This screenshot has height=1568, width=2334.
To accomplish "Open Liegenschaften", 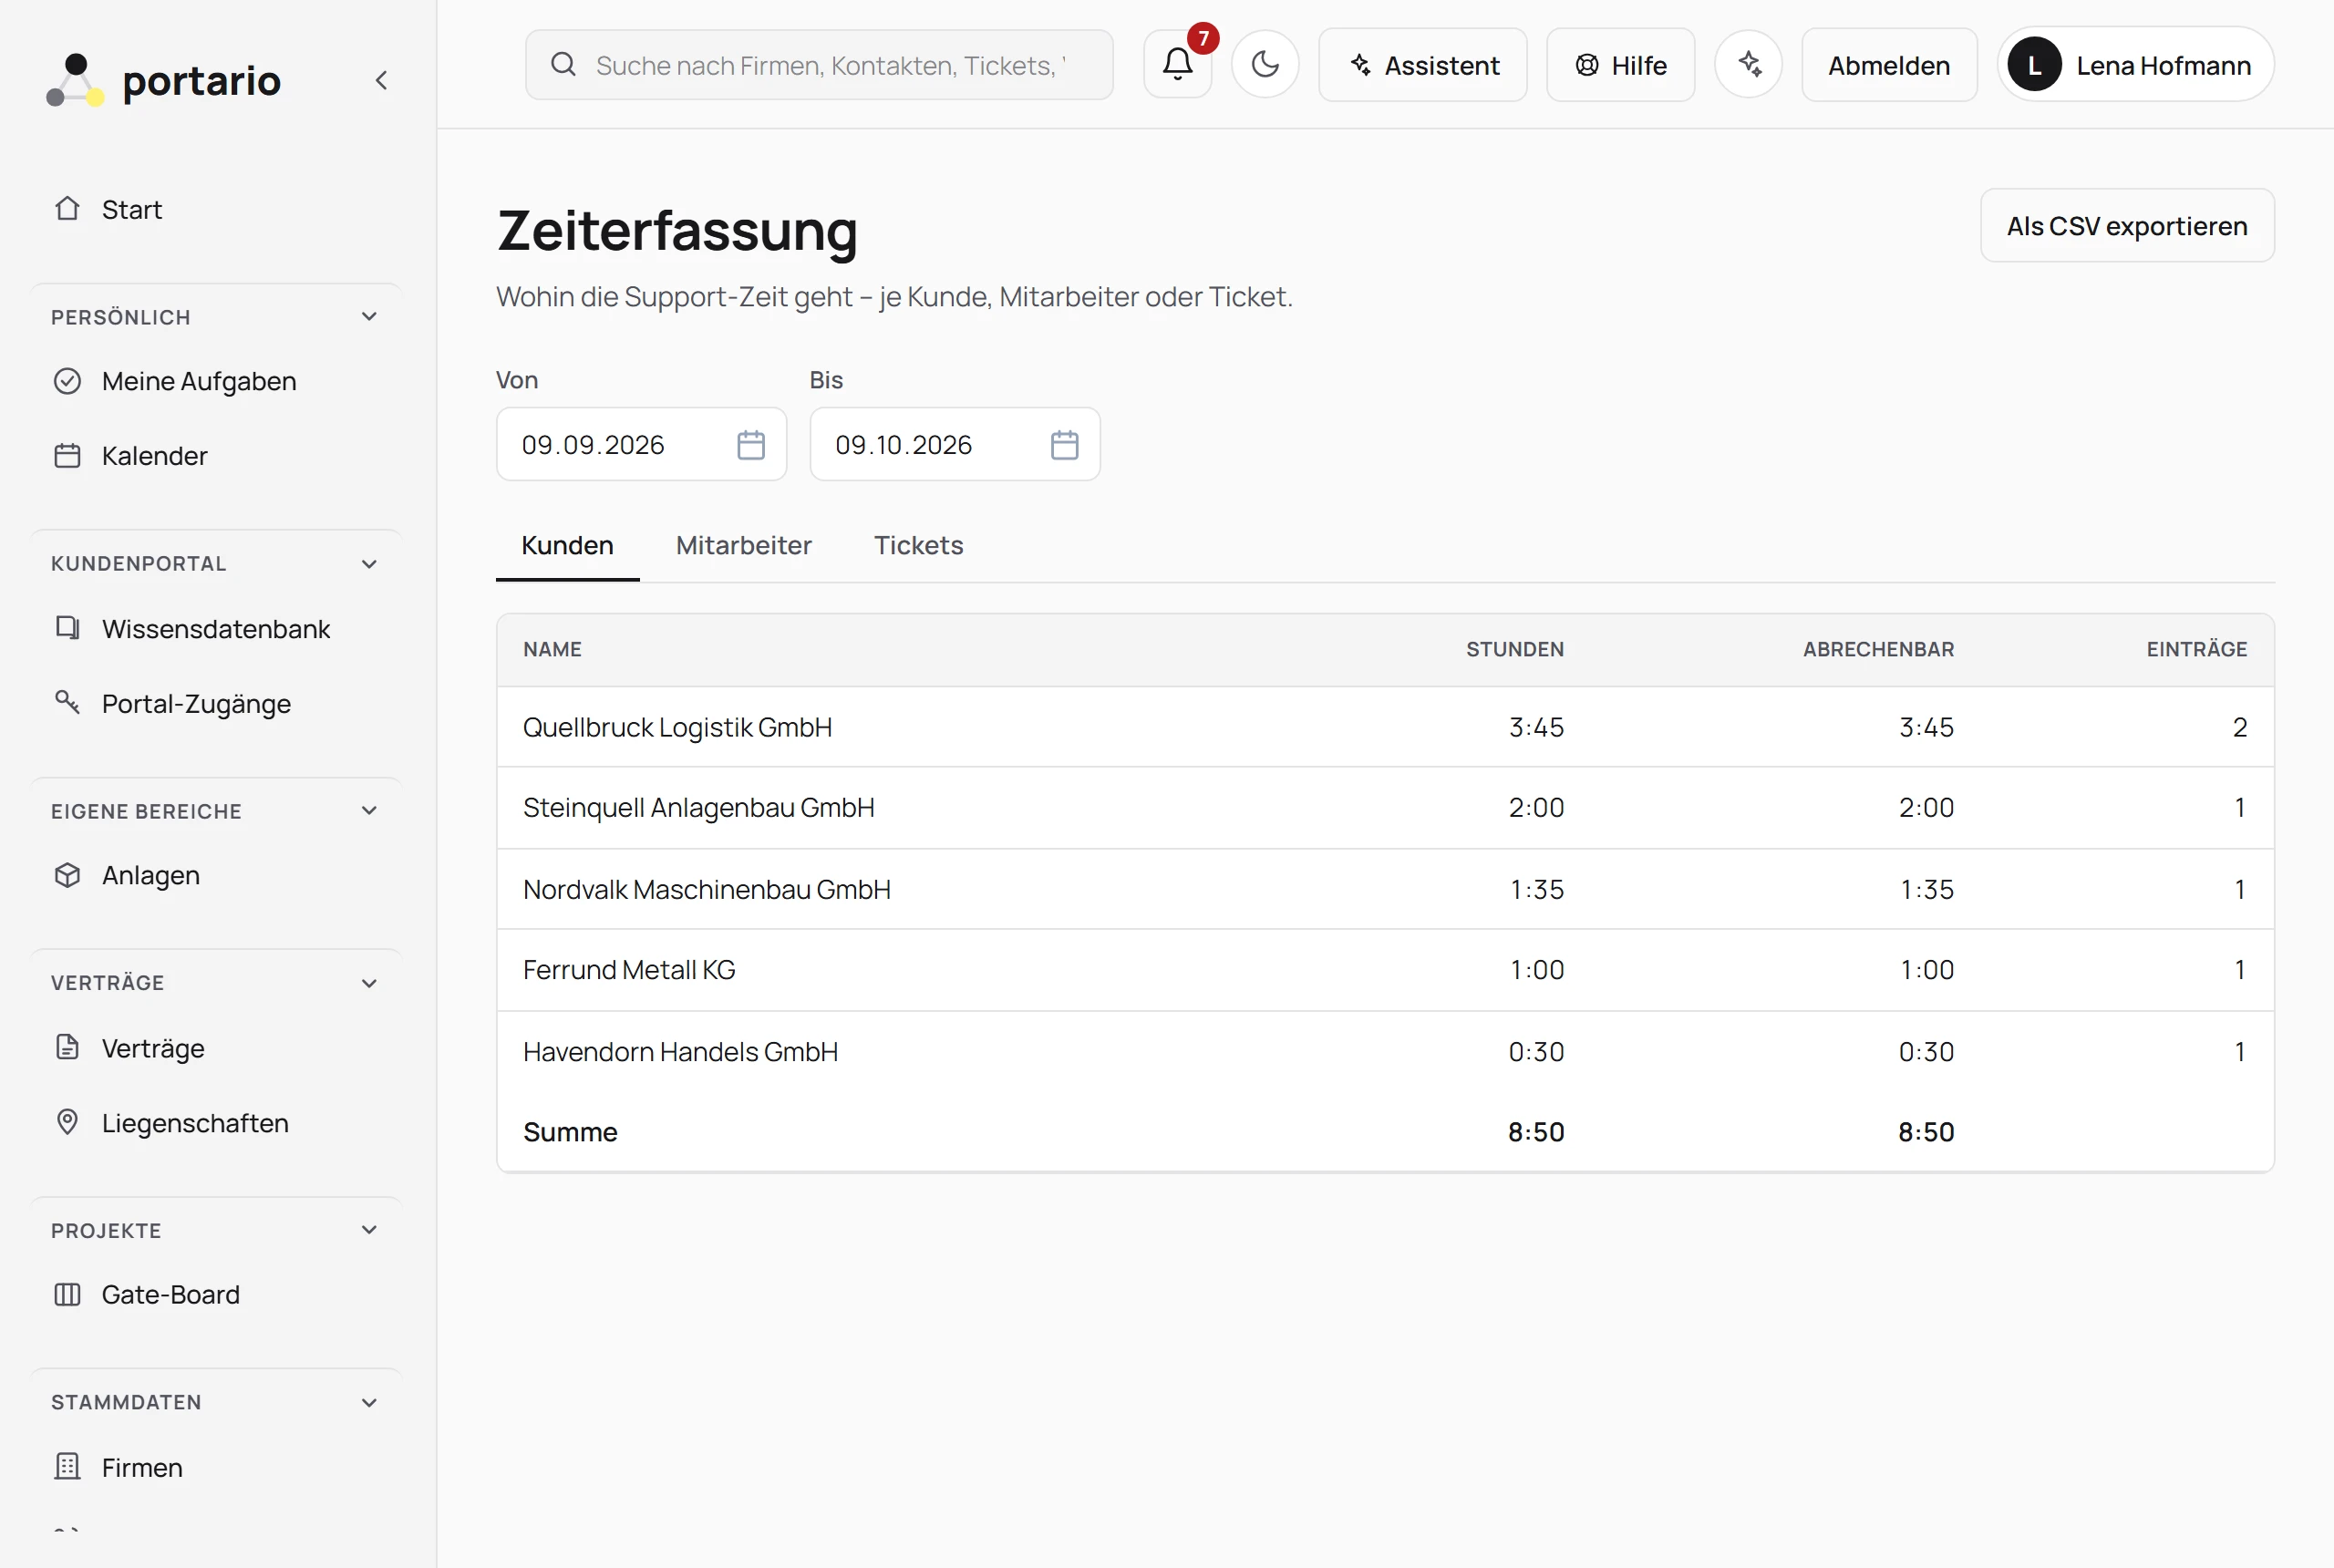I will (x=217, y=1123).
